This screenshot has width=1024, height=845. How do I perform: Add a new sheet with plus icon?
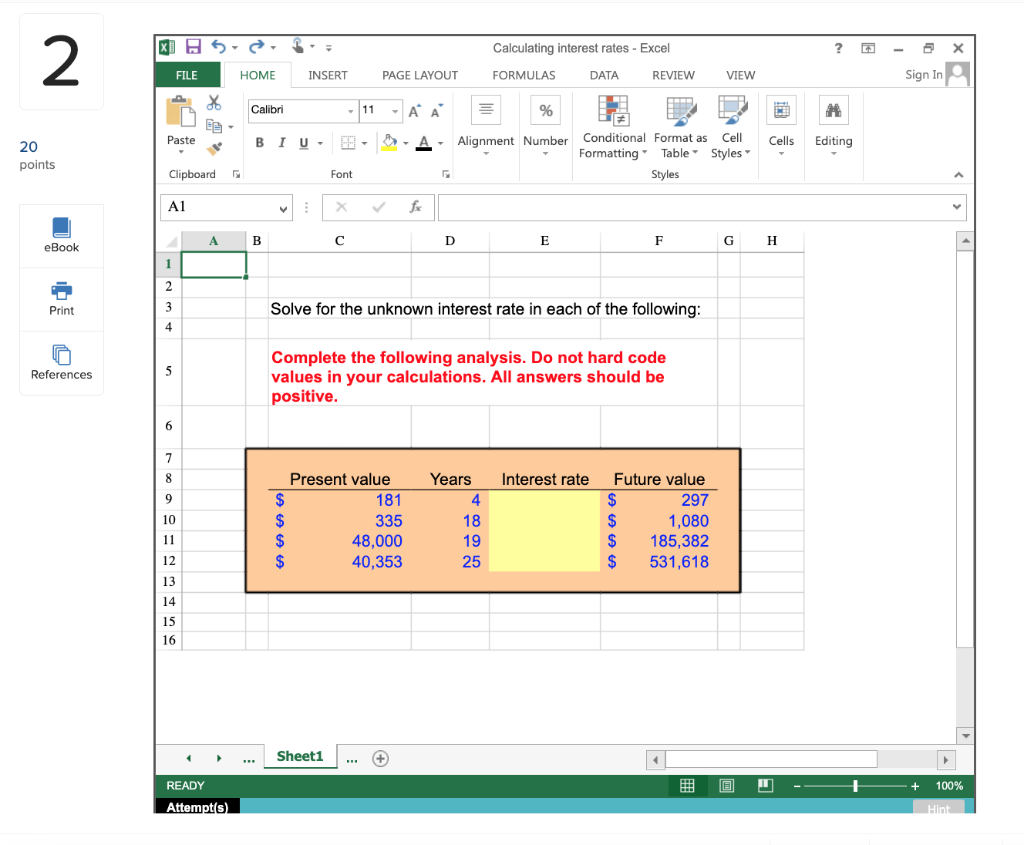[x=380, y=758]
